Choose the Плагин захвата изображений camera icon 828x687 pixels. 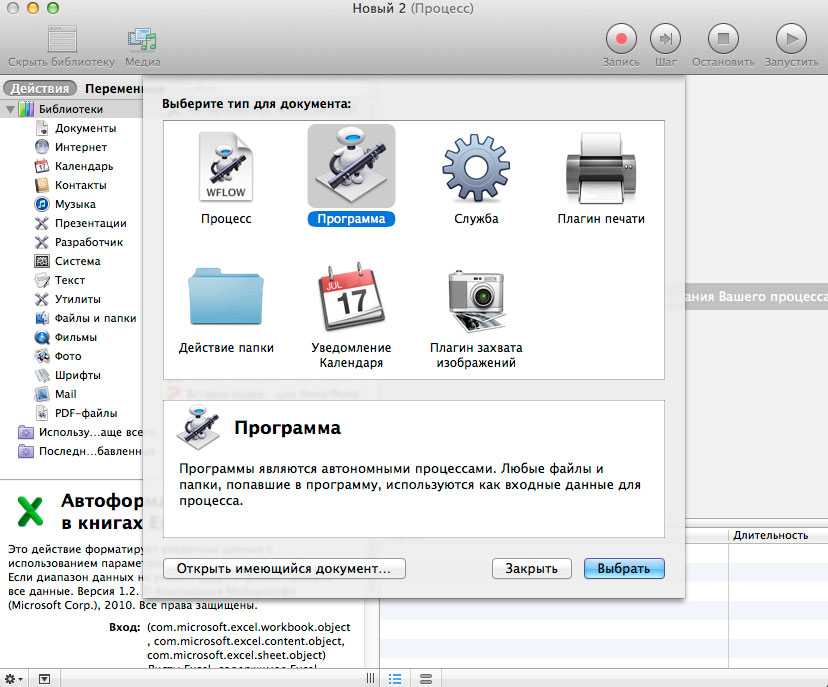pyautogui.click(x=476, y=299)
